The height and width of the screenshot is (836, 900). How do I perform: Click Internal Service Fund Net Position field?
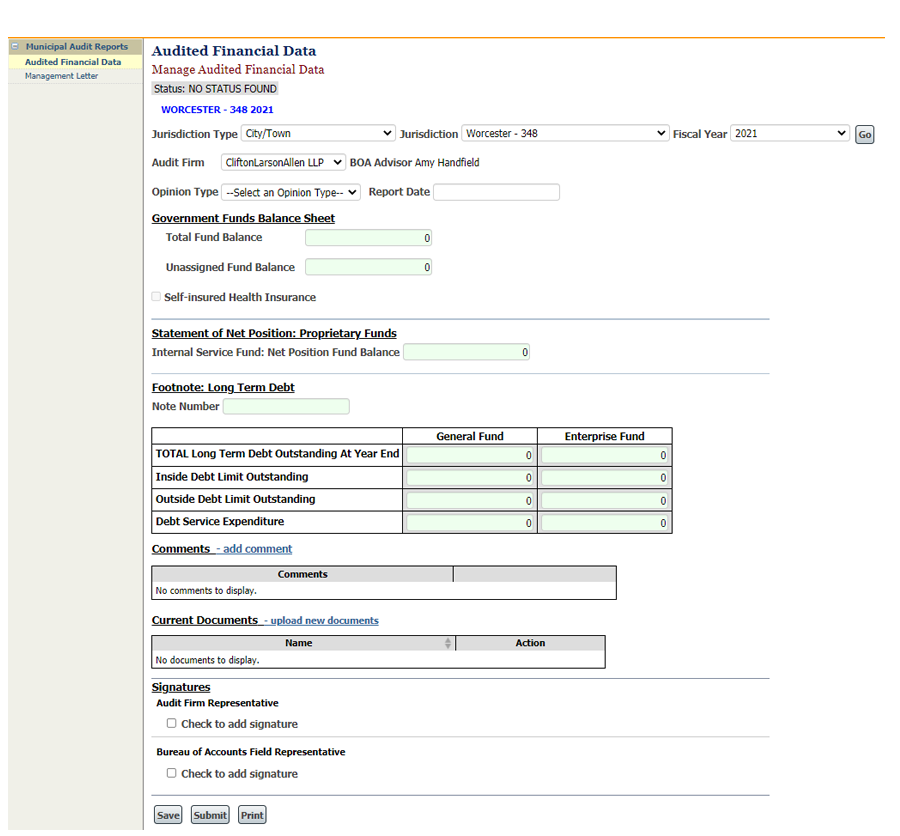[467, 352]
